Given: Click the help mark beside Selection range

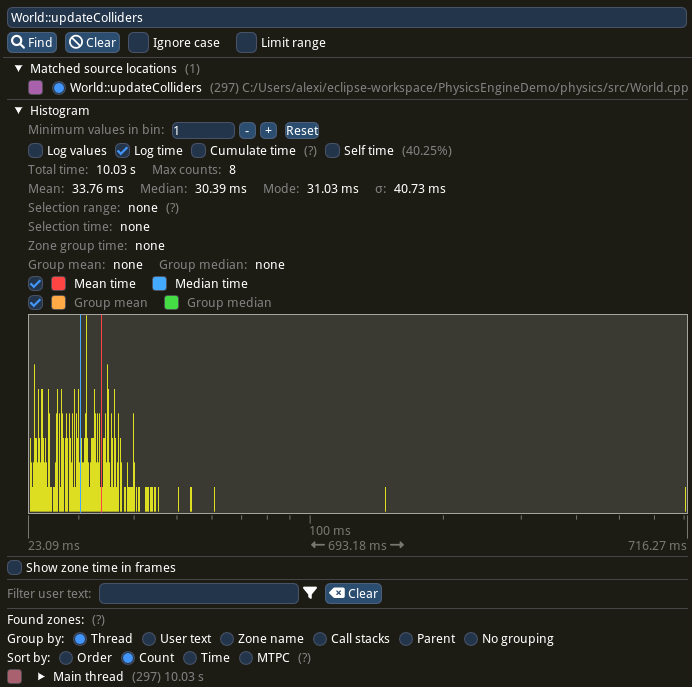Looking at the screenshot, I should click(x=173, y=208).
